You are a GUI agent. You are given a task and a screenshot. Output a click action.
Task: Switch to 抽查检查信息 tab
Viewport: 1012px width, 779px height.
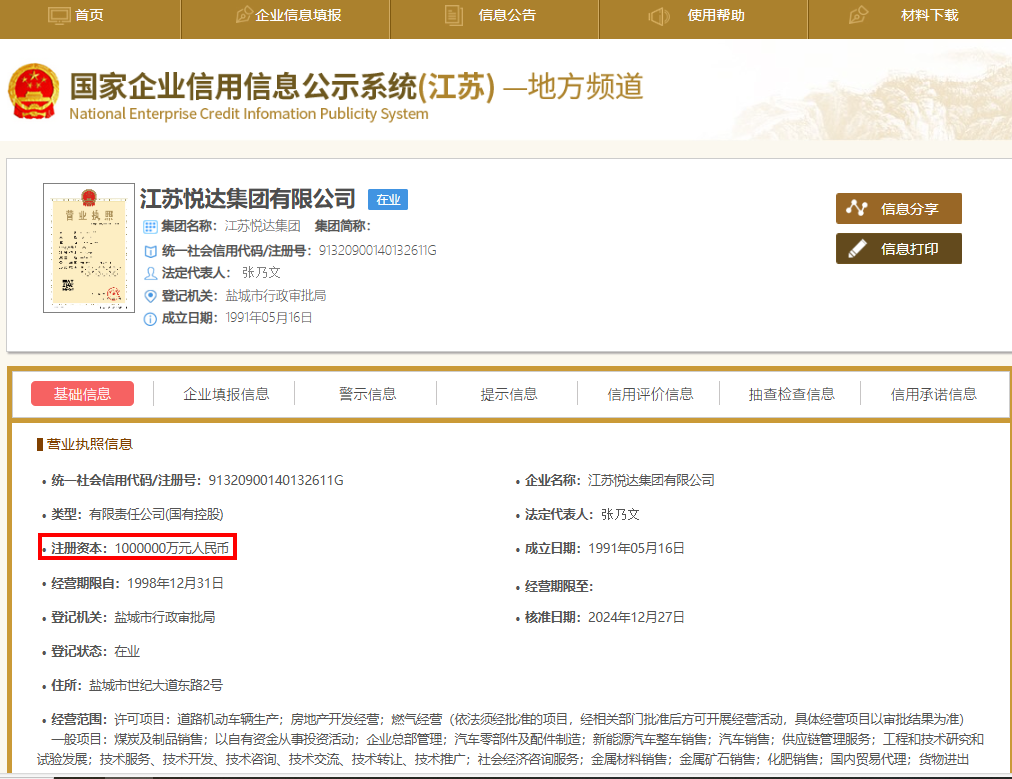pos(791,394)
